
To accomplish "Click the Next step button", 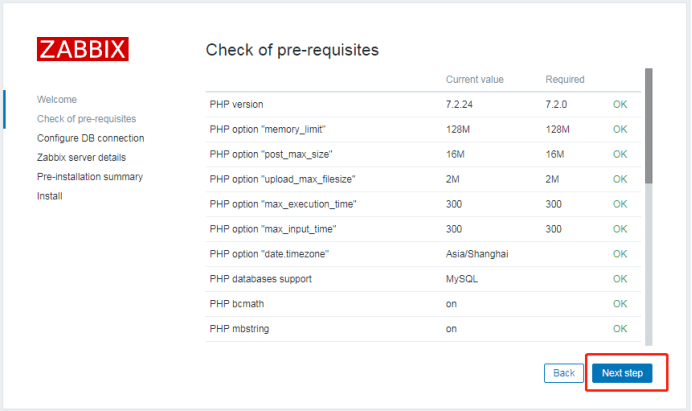I will tap(621, 373).
